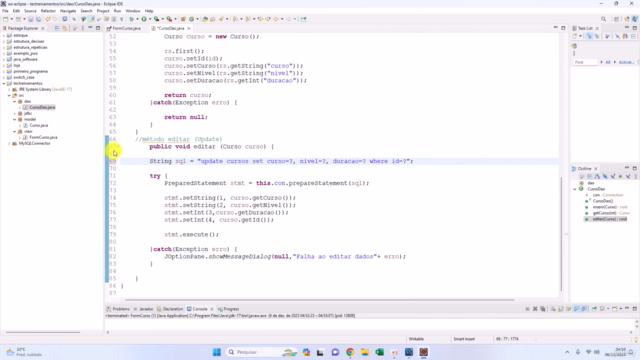
Task: Click Open Console icon in Console toolbar
Action: coord(614,309)
